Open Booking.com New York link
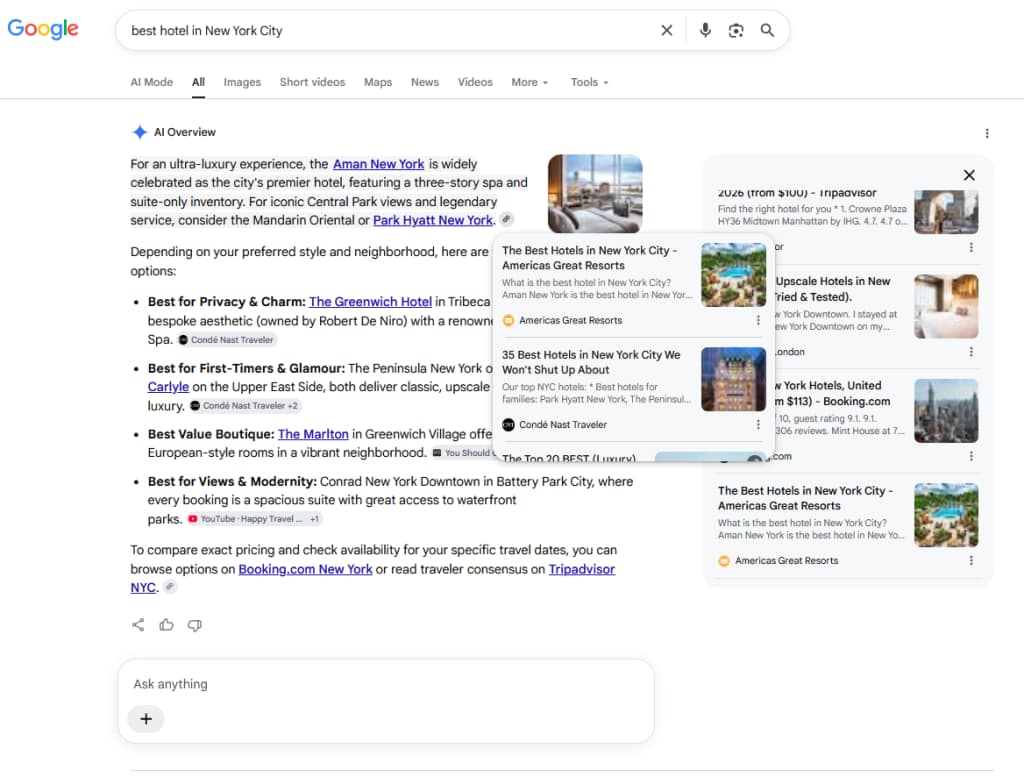 (x=305, y=569)
